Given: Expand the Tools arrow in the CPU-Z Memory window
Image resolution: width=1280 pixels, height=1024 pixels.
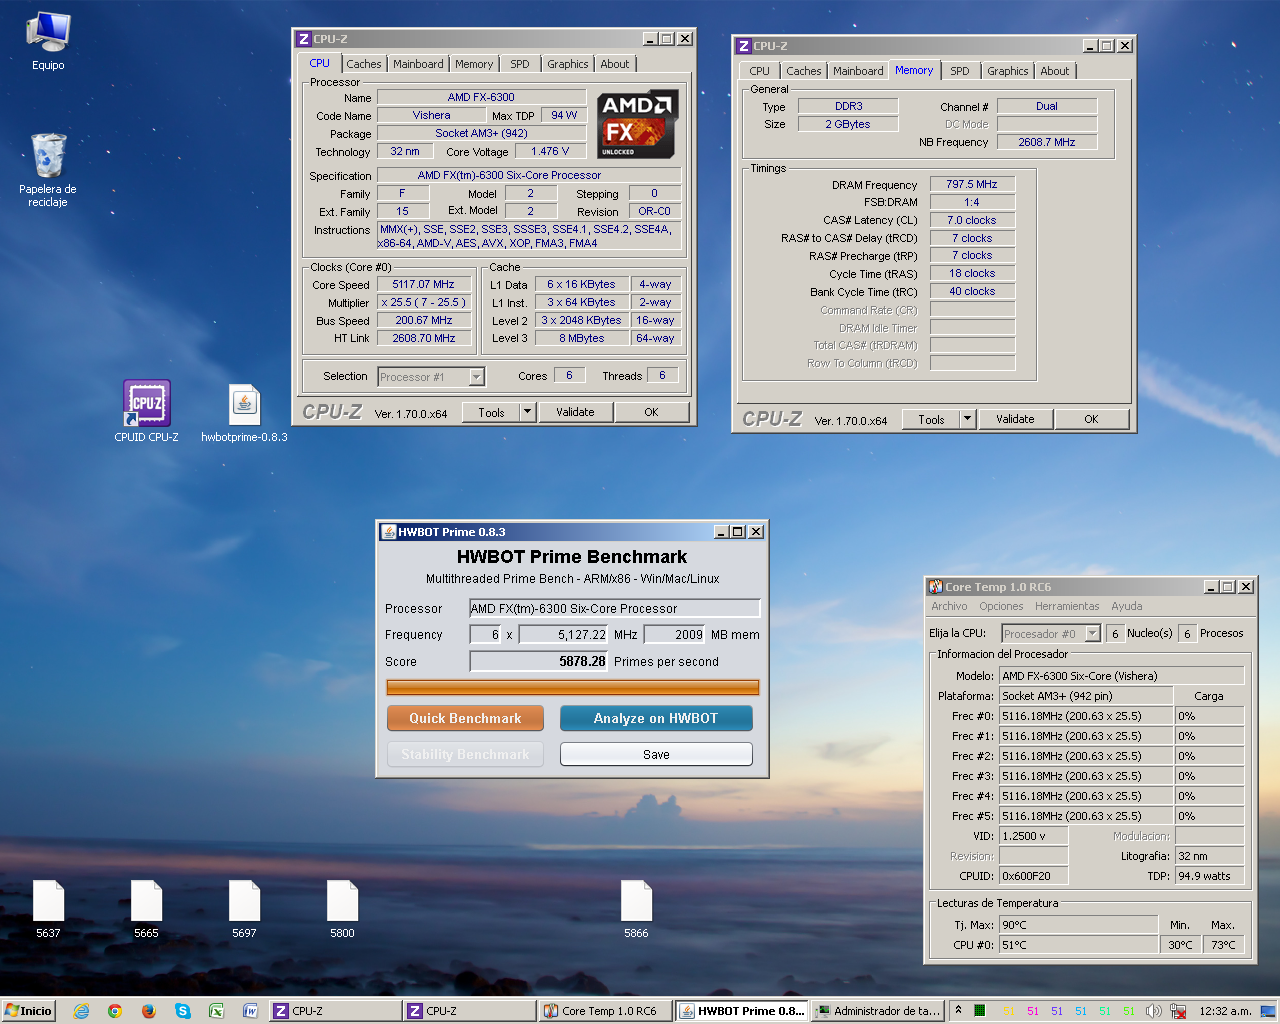Looking at the screenshot, I should pos(967,419).
